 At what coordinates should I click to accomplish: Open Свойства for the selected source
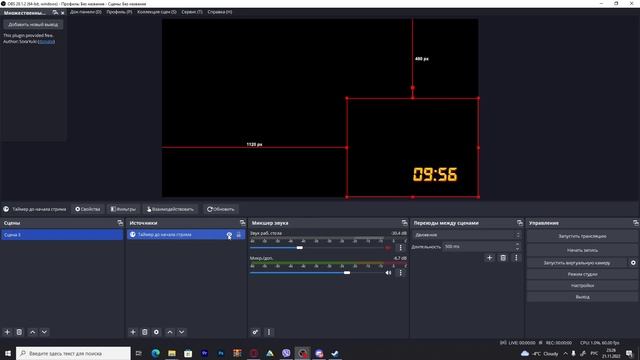(87, 209)
